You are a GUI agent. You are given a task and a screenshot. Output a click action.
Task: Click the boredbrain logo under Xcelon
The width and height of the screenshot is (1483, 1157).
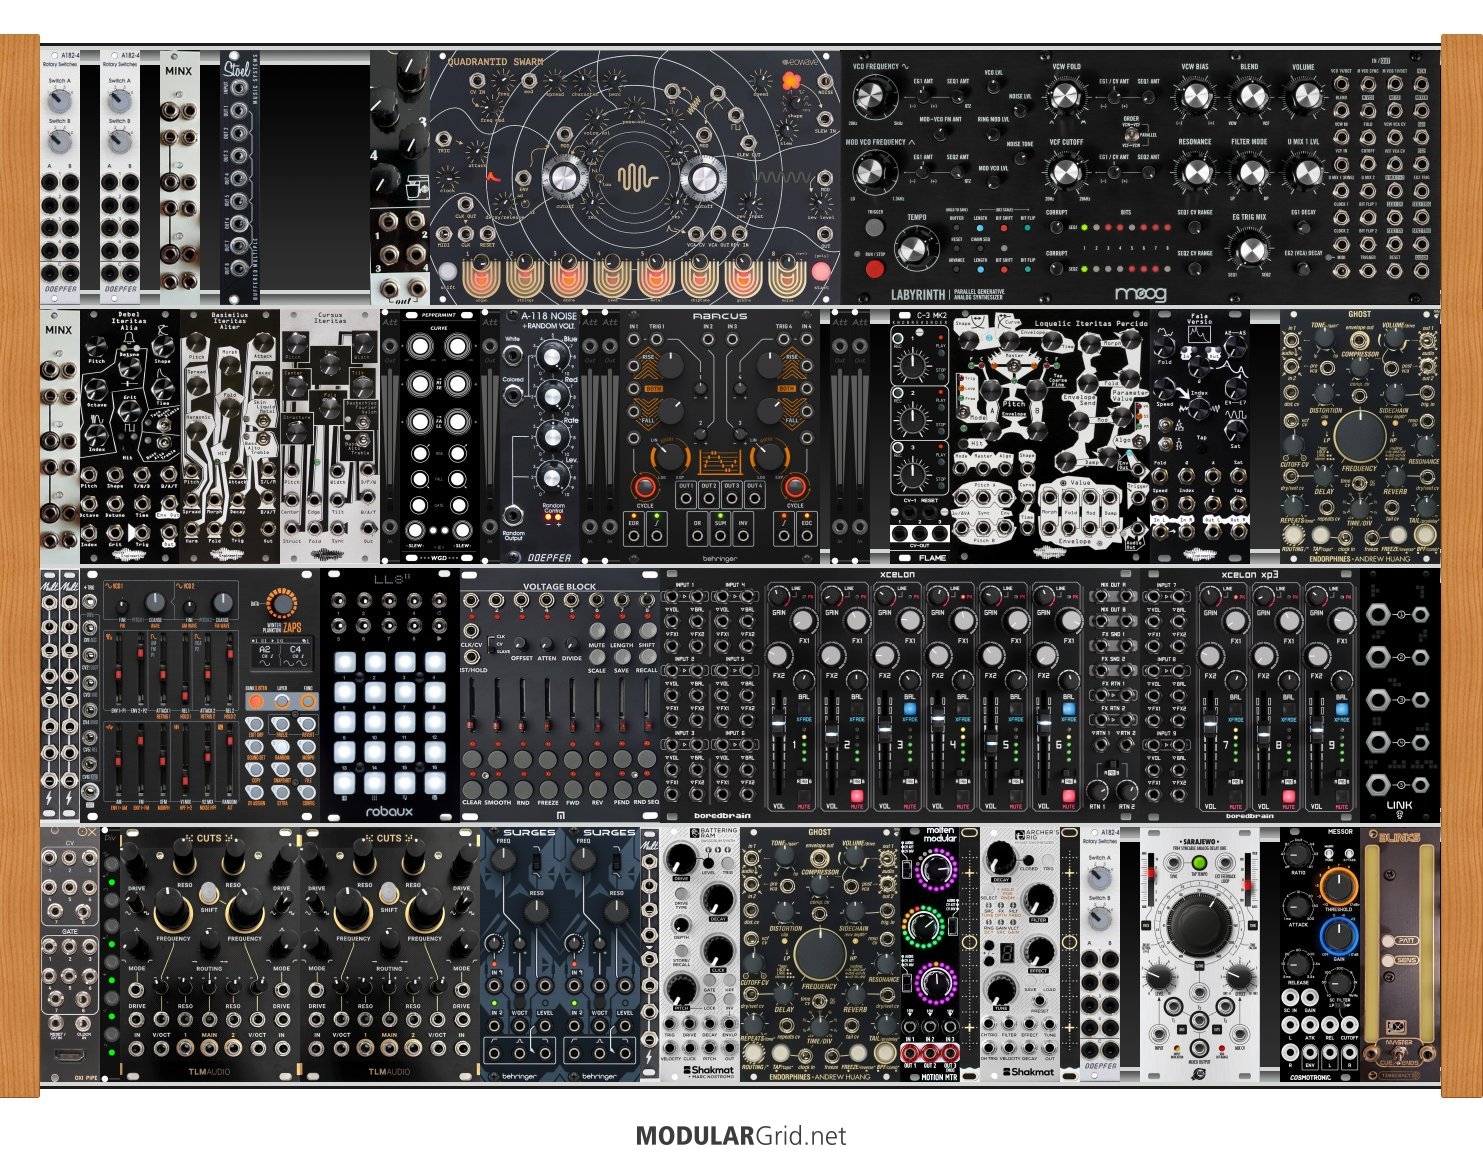[x=721, y=815]
